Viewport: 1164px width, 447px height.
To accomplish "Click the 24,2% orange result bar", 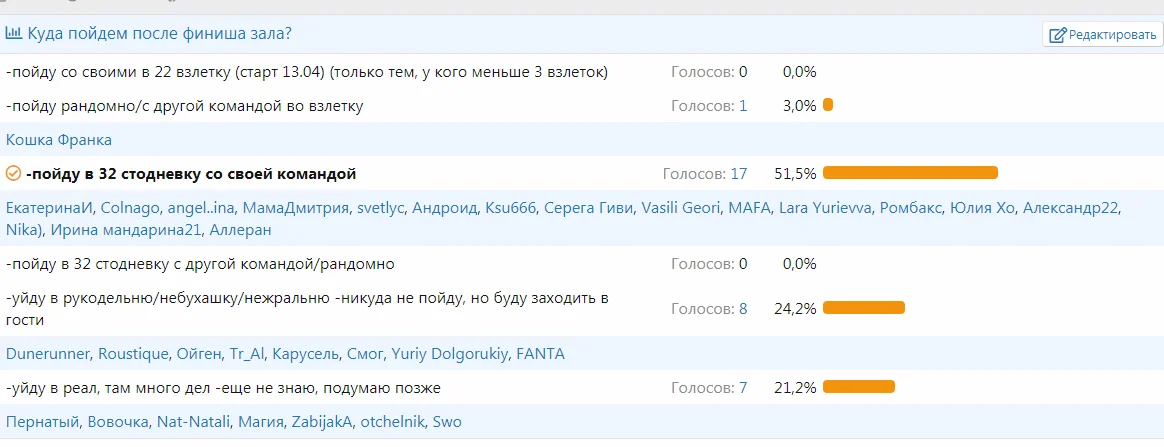I will click(x=863, y=308).
